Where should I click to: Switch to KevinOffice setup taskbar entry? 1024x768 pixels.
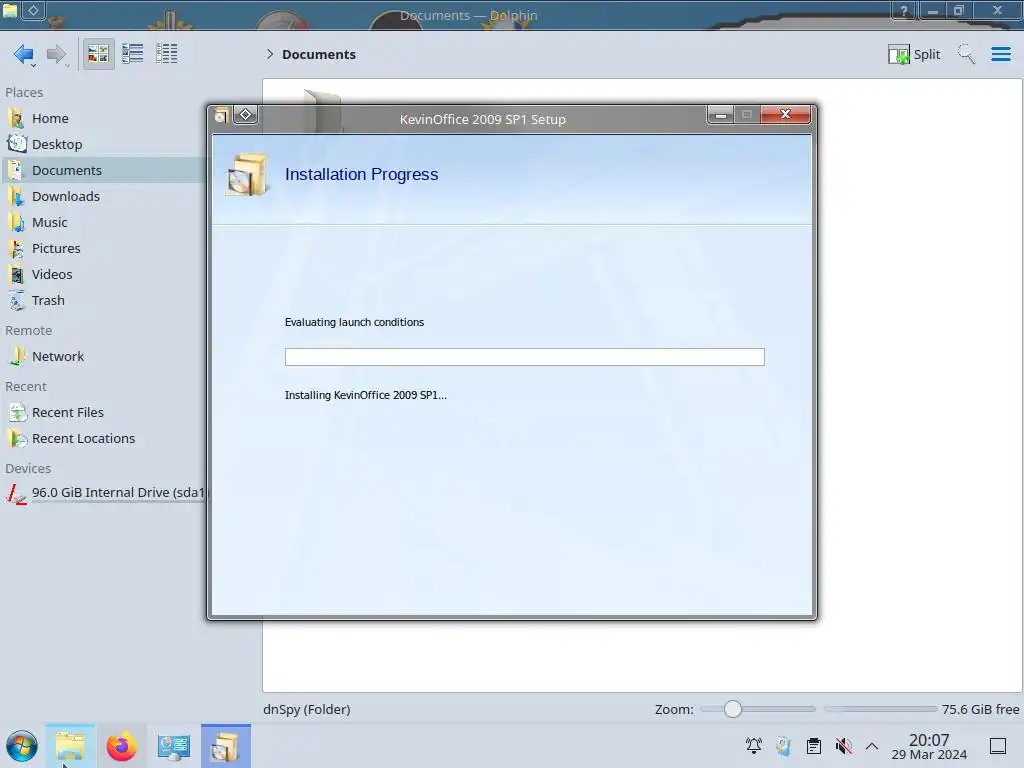click(226, 746)
